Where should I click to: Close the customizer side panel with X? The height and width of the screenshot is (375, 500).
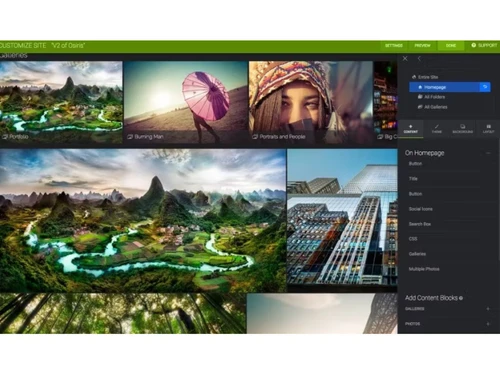(x=405, y=59)
